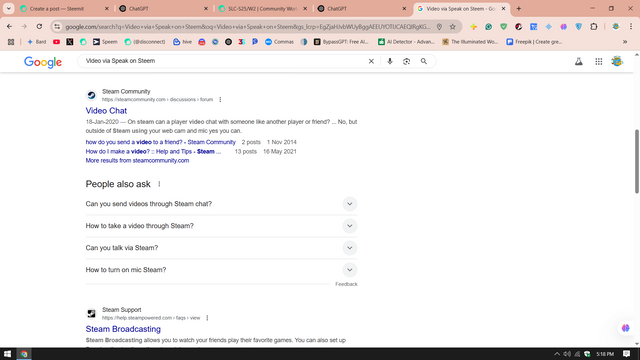Open the taskbar volume control
This screenshot has height=360, width=640.
pos(567,354)
